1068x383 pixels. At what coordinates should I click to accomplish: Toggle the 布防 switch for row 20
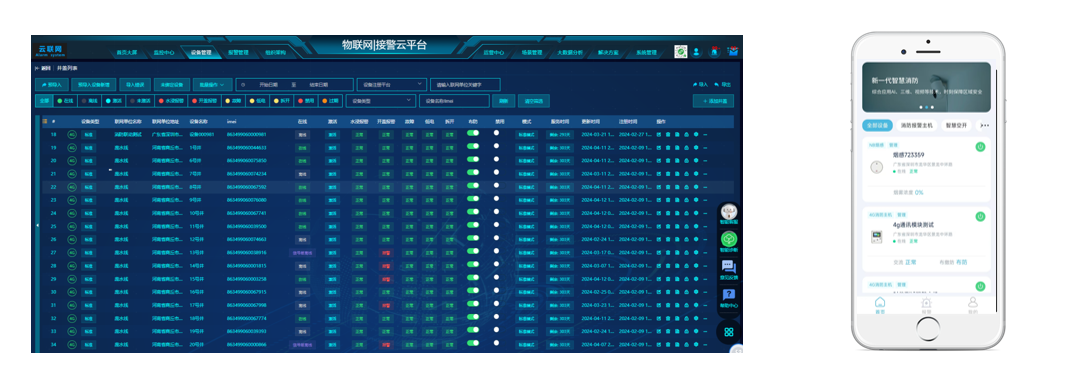473,159
